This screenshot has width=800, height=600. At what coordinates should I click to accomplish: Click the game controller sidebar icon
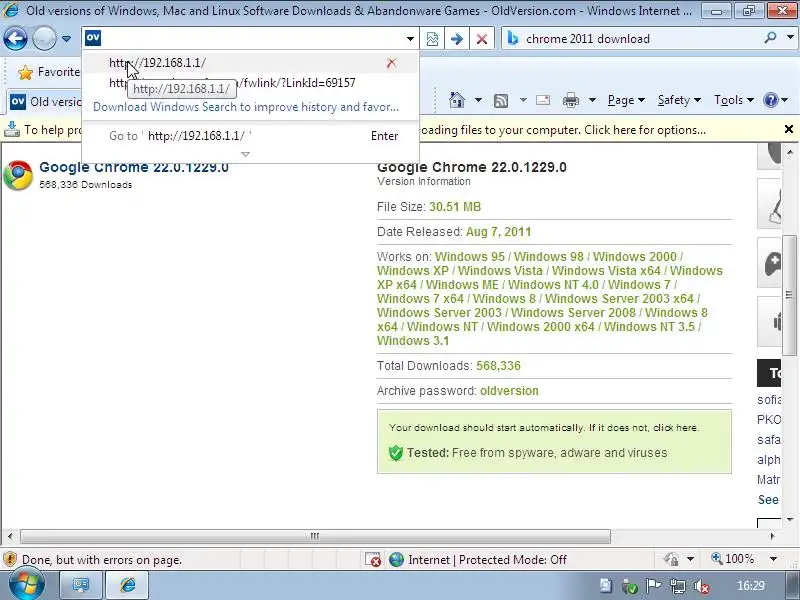point(771,264)
